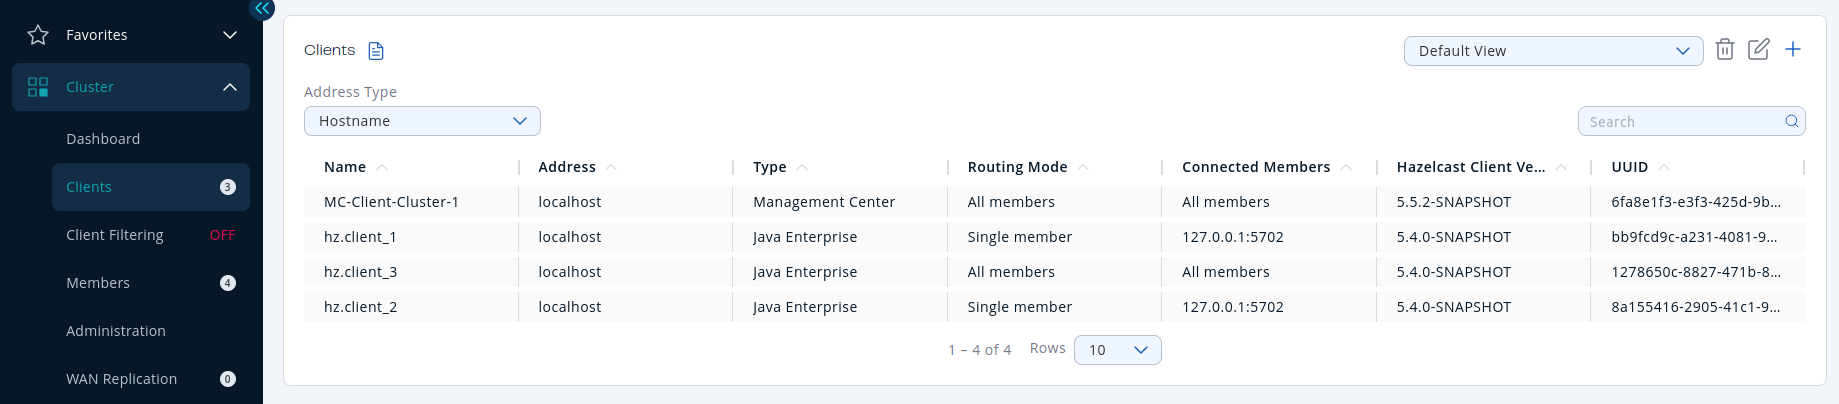Change rows per page dropdown
1839x404 pixels.
(1117, 350)
